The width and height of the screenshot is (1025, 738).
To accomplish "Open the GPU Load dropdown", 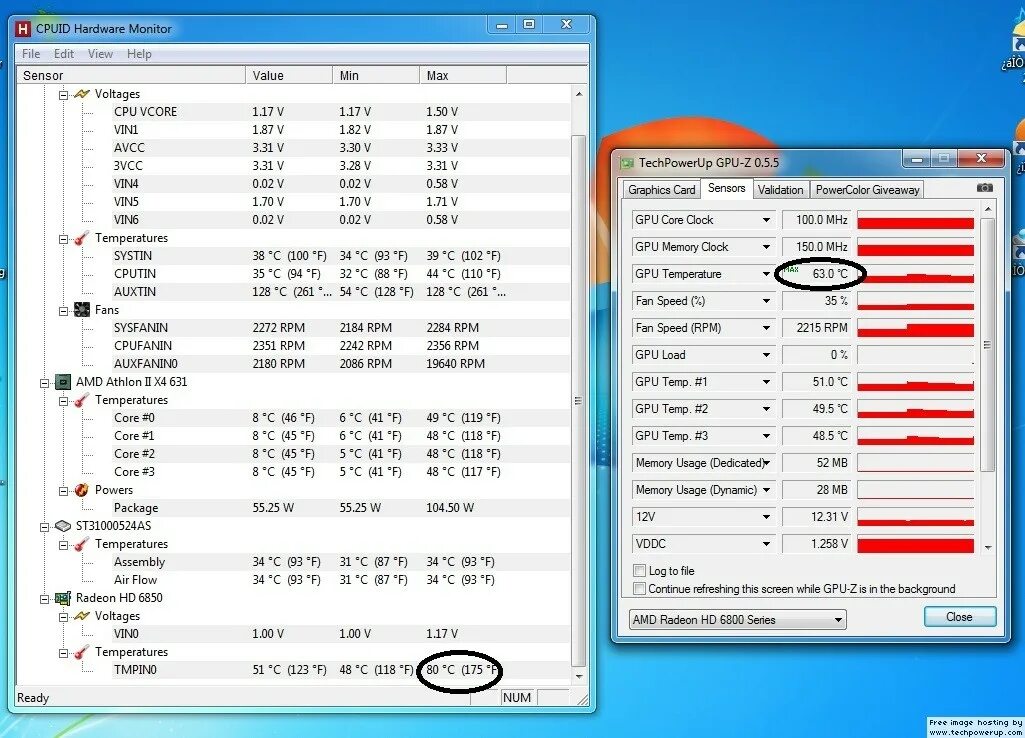I will [766, 355].
